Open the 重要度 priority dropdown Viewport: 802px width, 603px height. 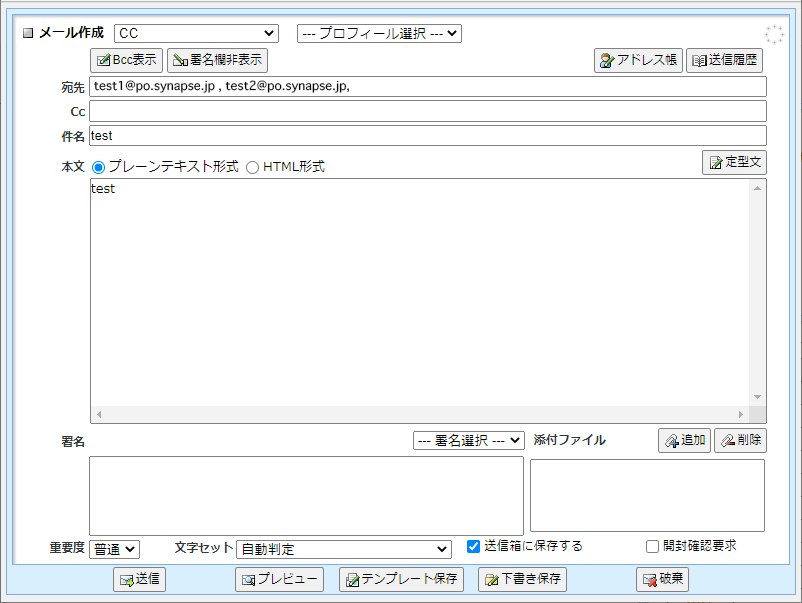115,549
